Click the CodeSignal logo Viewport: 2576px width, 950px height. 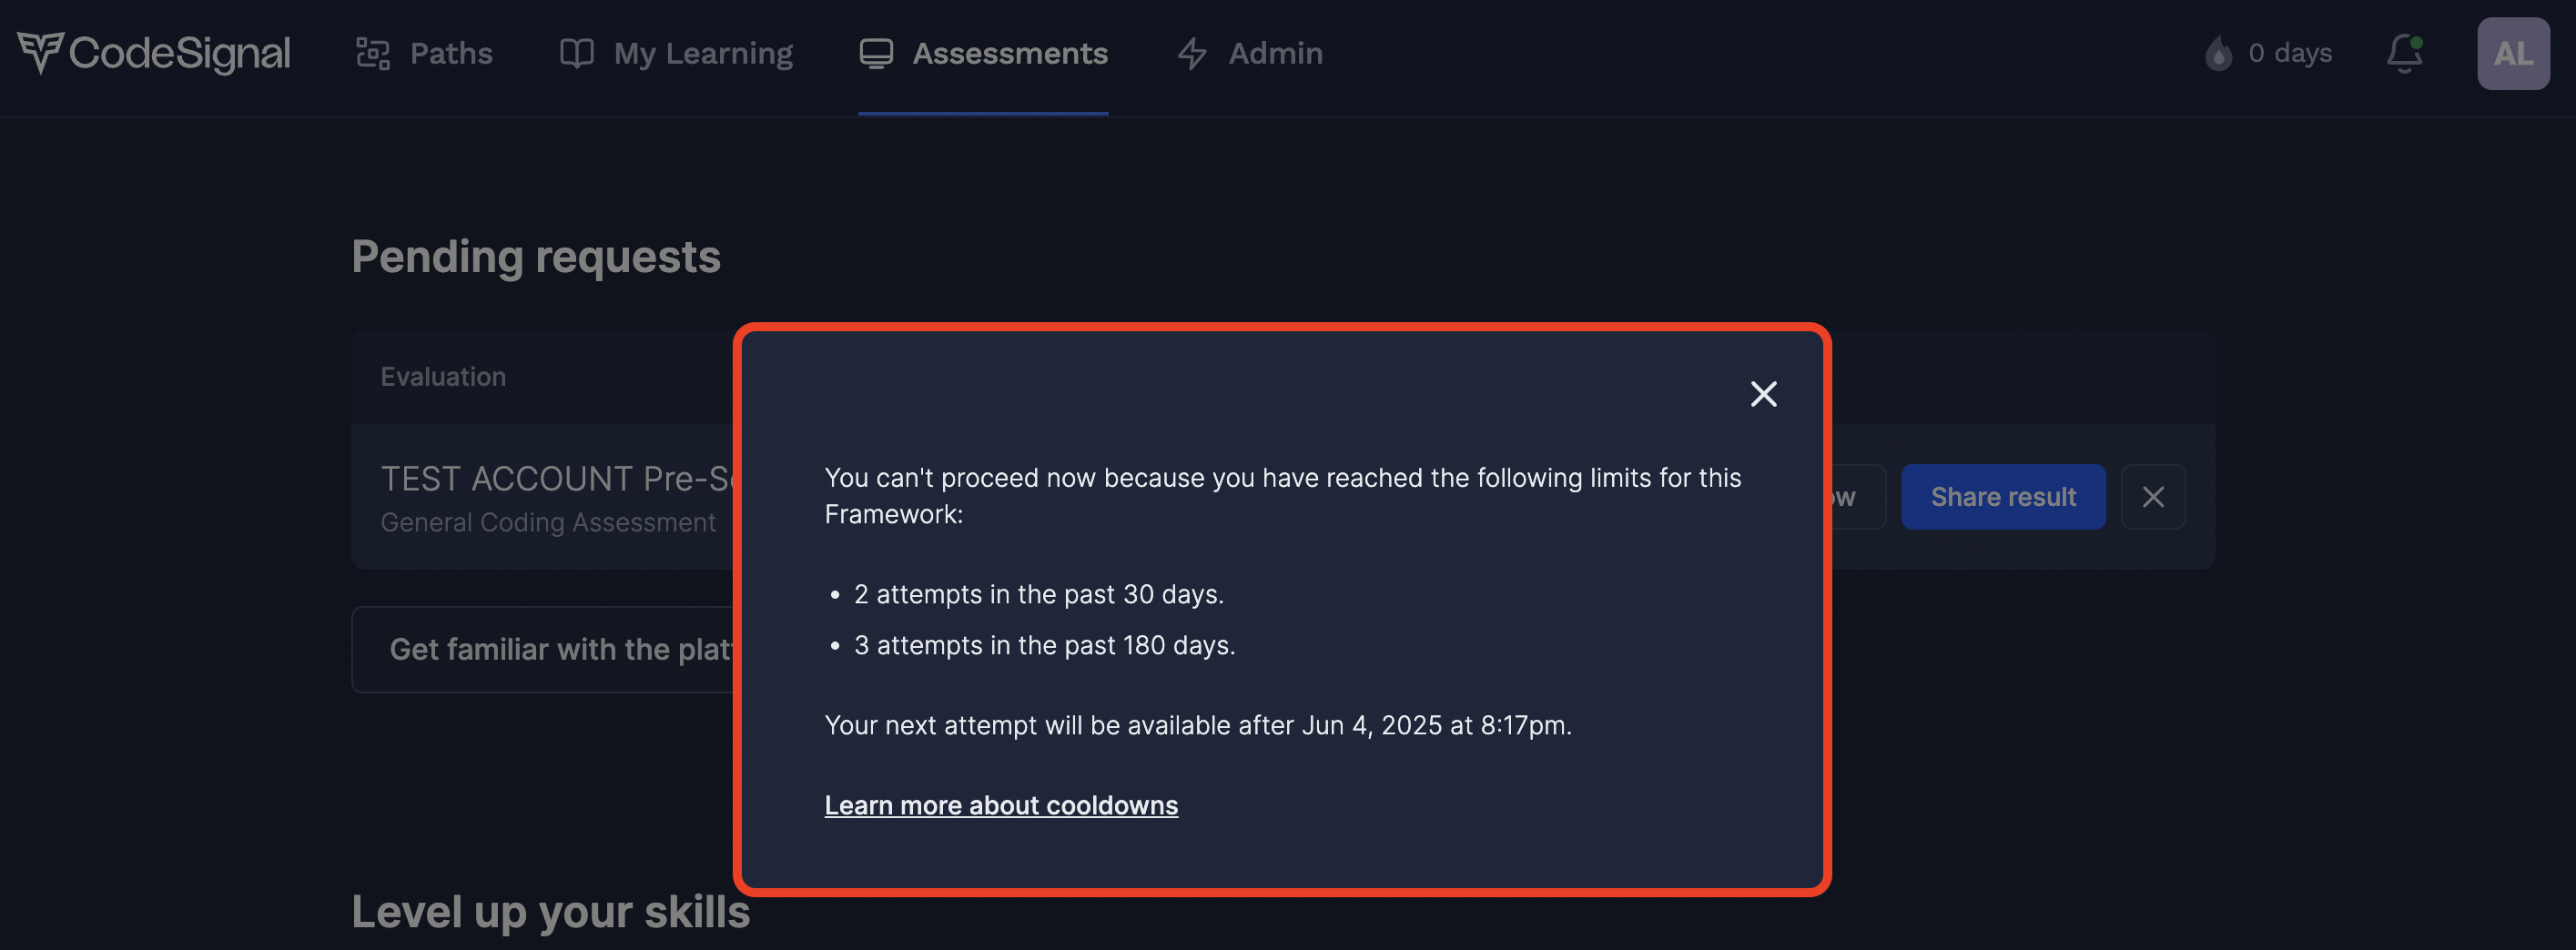click(x=154, y=53)
